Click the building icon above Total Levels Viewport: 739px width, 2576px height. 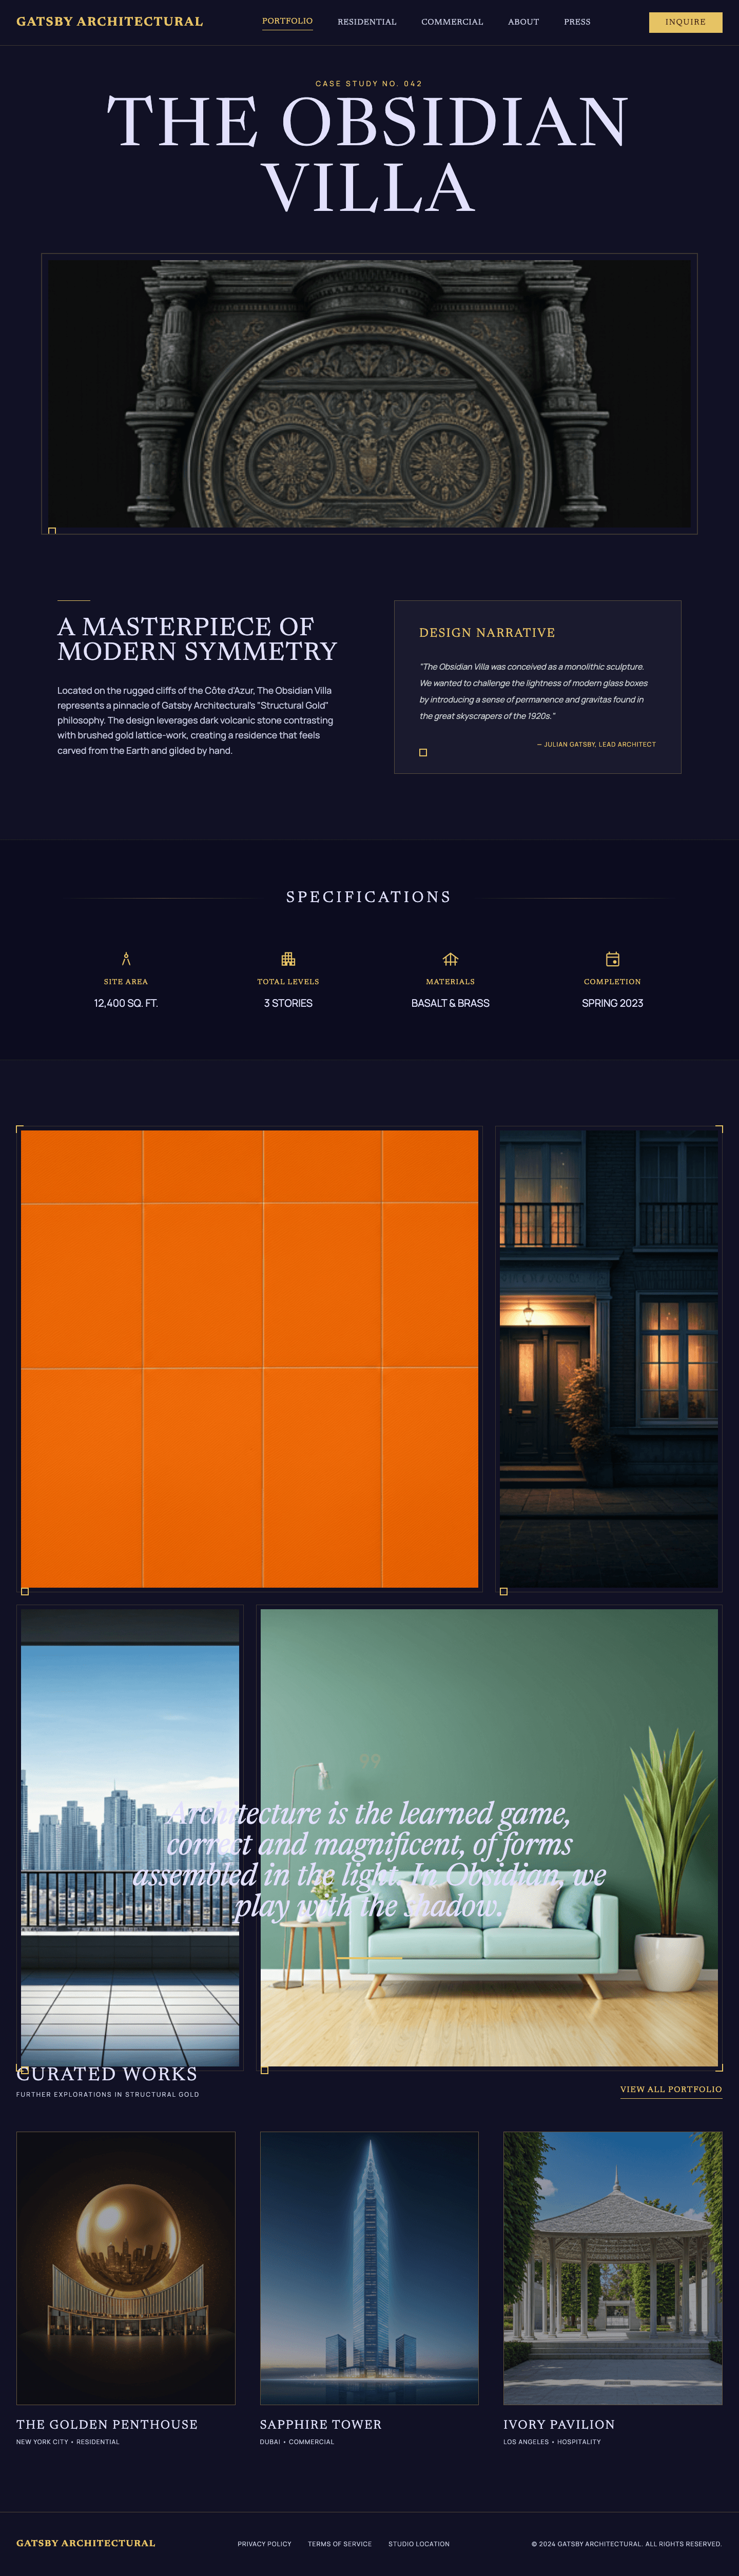pos(288,959)
